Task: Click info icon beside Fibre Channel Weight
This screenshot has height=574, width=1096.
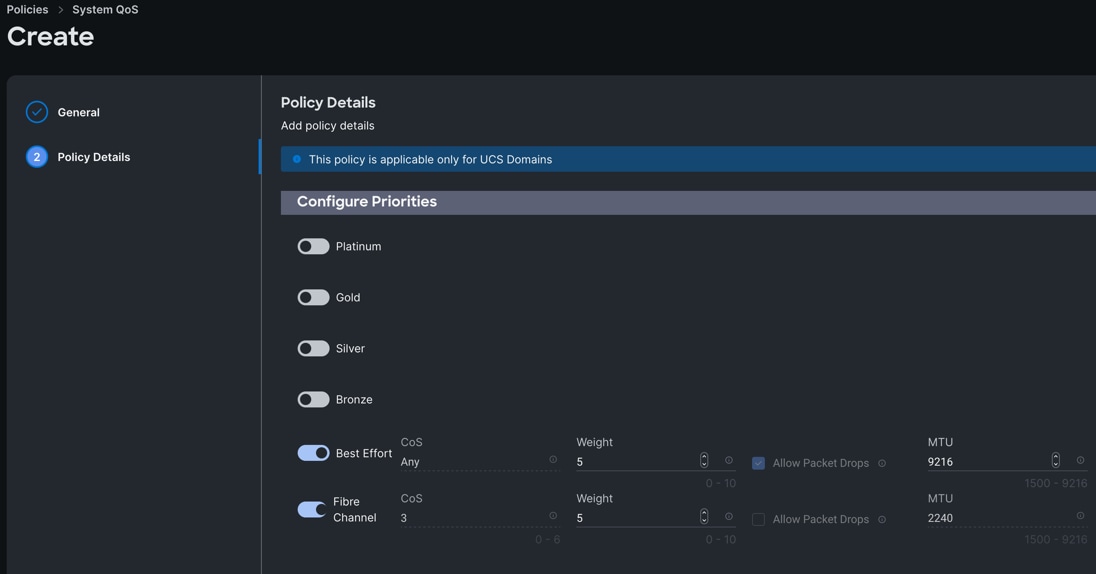Action: pyautogui.click(x=729, y=516)
